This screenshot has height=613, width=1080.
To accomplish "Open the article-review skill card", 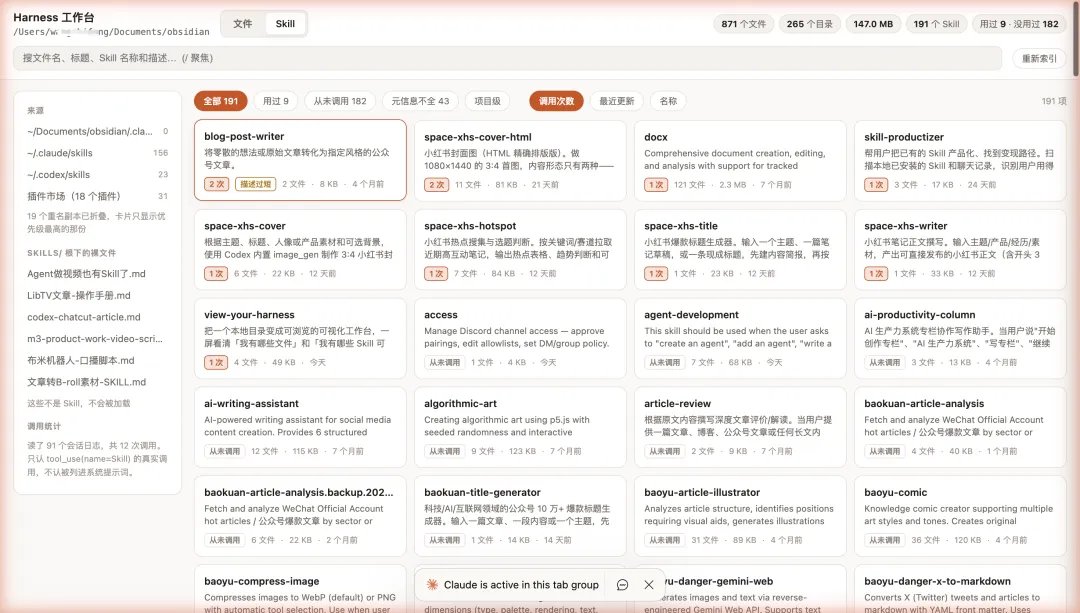I will coord(740,428).
